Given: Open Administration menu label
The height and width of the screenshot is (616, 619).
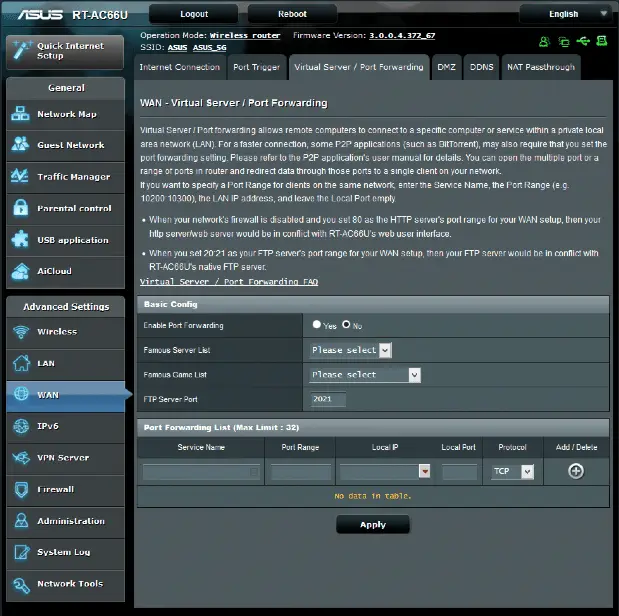Looking at the screenshot, I should coord(71,521).
